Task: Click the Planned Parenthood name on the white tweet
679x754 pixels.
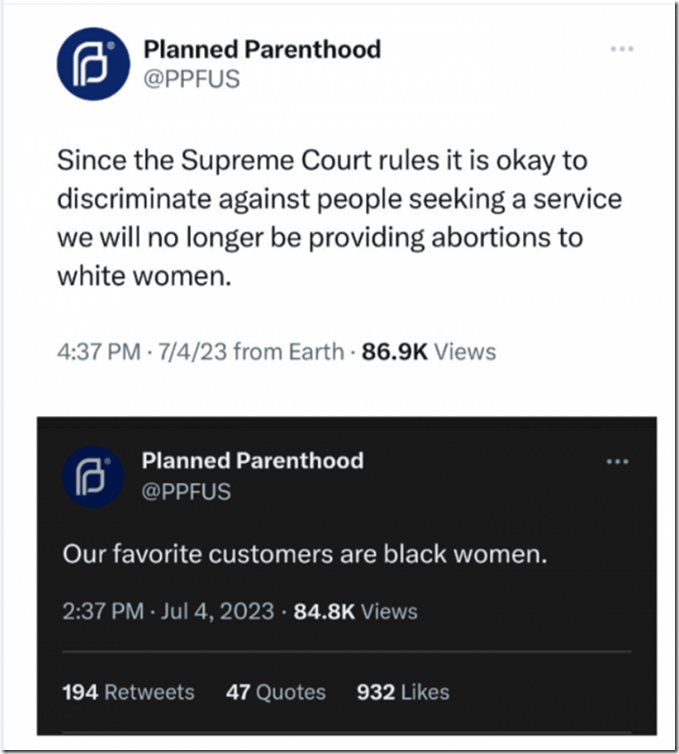Action: tap(262, 48)
